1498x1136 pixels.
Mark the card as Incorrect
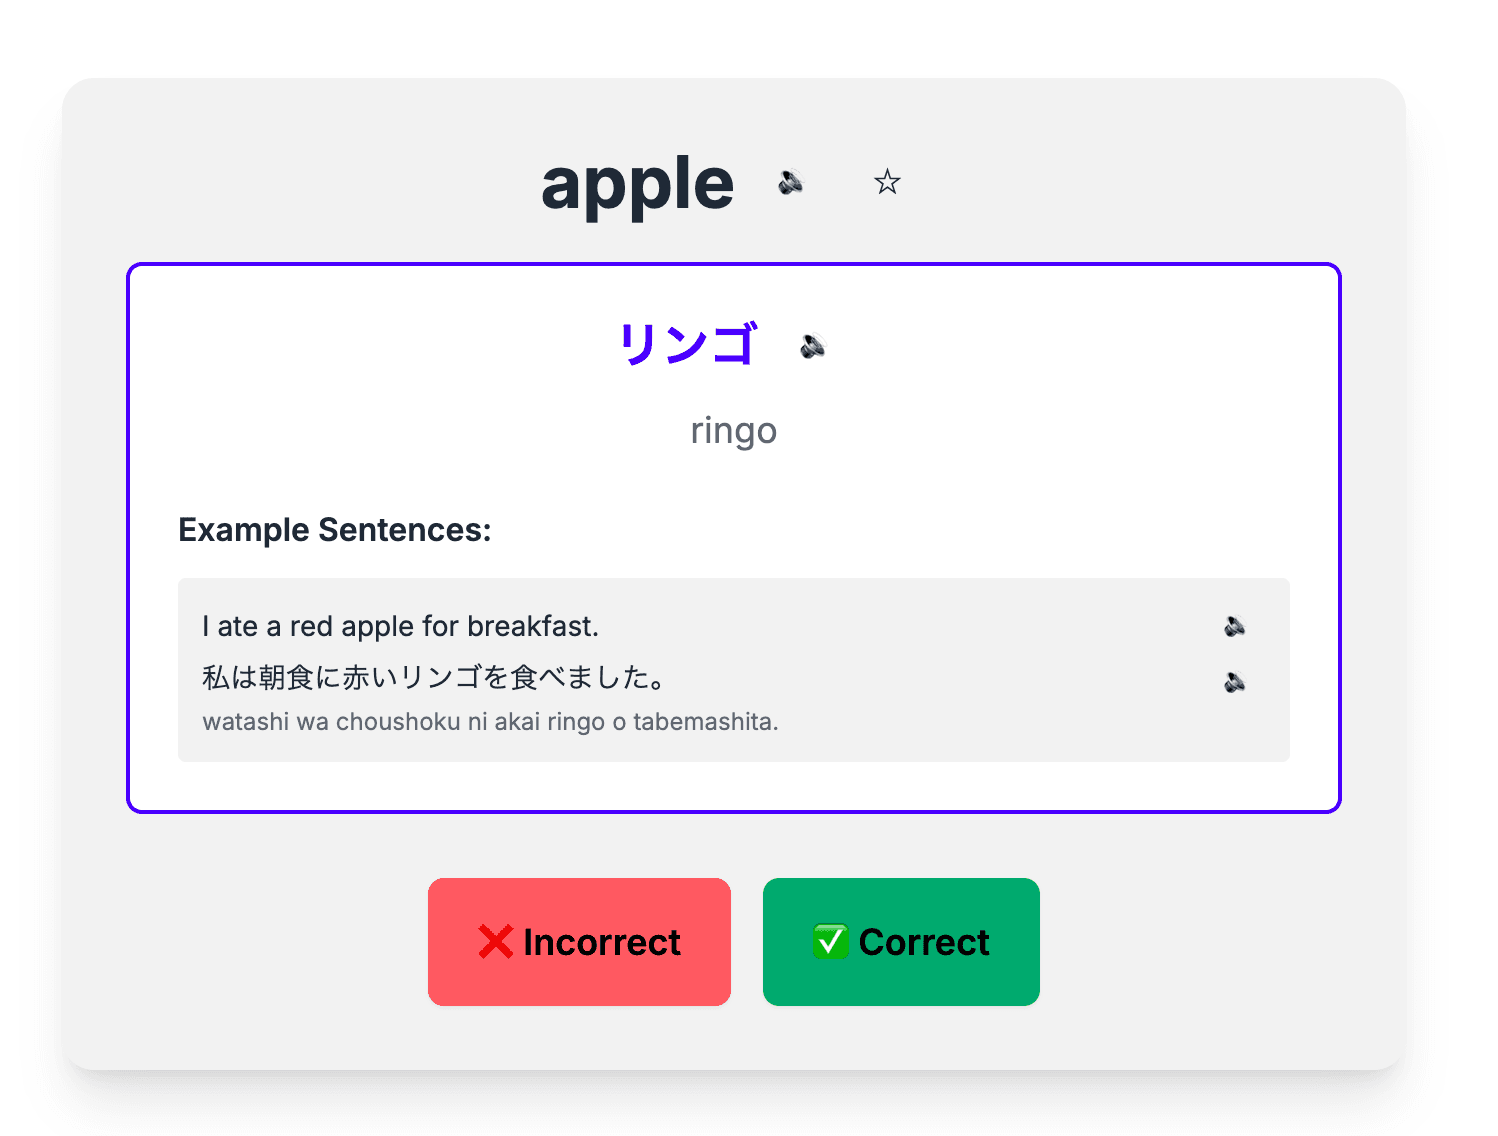pyautogui.click(x=579, y=942)
